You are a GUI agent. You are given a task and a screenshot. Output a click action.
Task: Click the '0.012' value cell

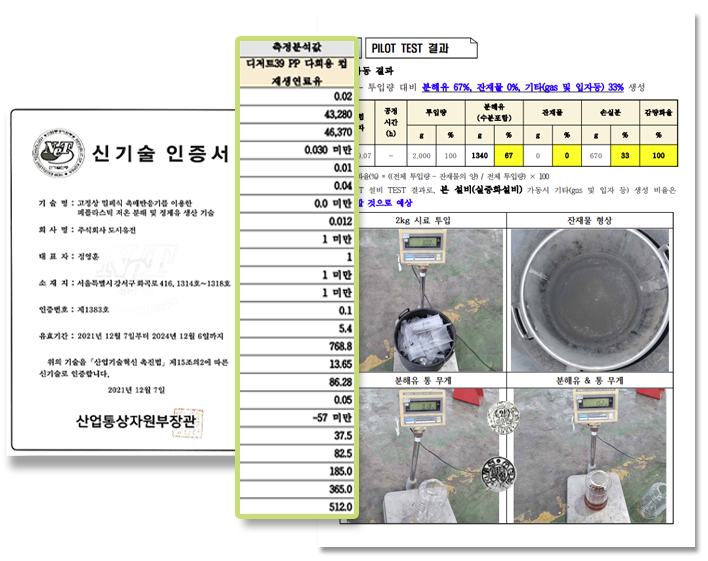click(297, 221)
